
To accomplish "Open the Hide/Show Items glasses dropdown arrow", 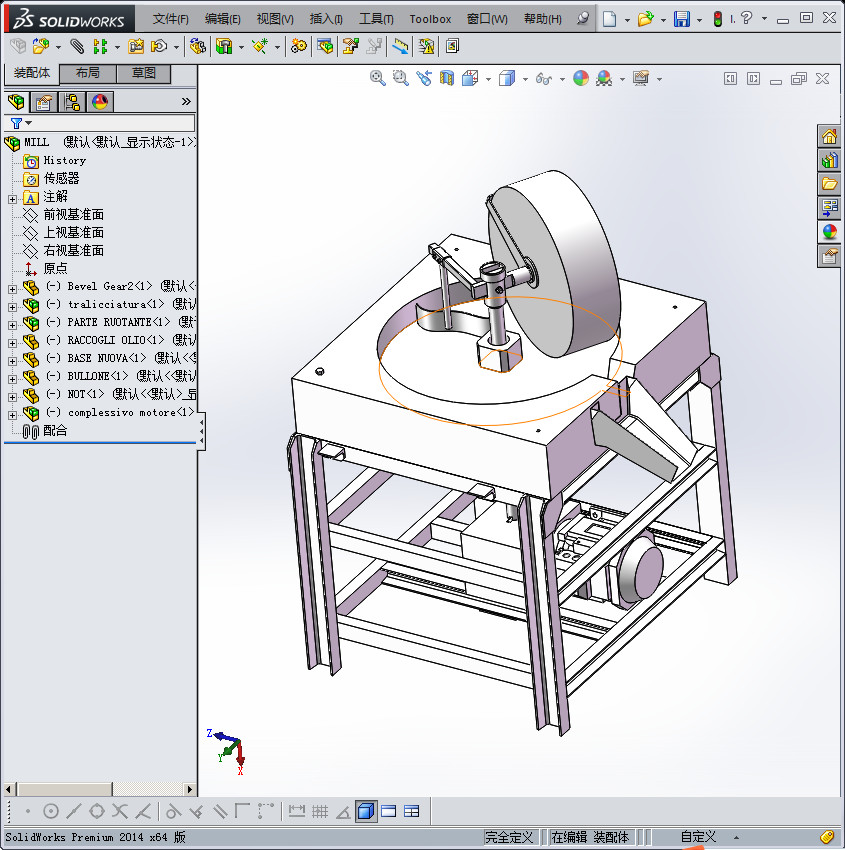I will (x=562, y=79).
